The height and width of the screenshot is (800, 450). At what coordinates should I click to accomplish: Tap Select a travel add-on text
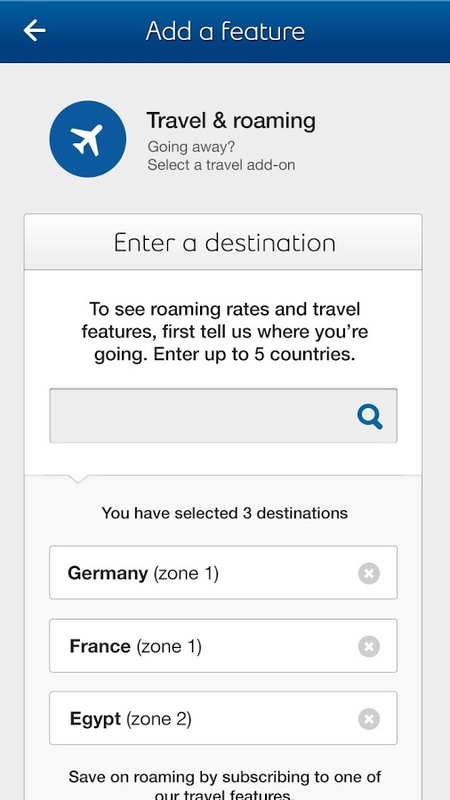[221, 165]
